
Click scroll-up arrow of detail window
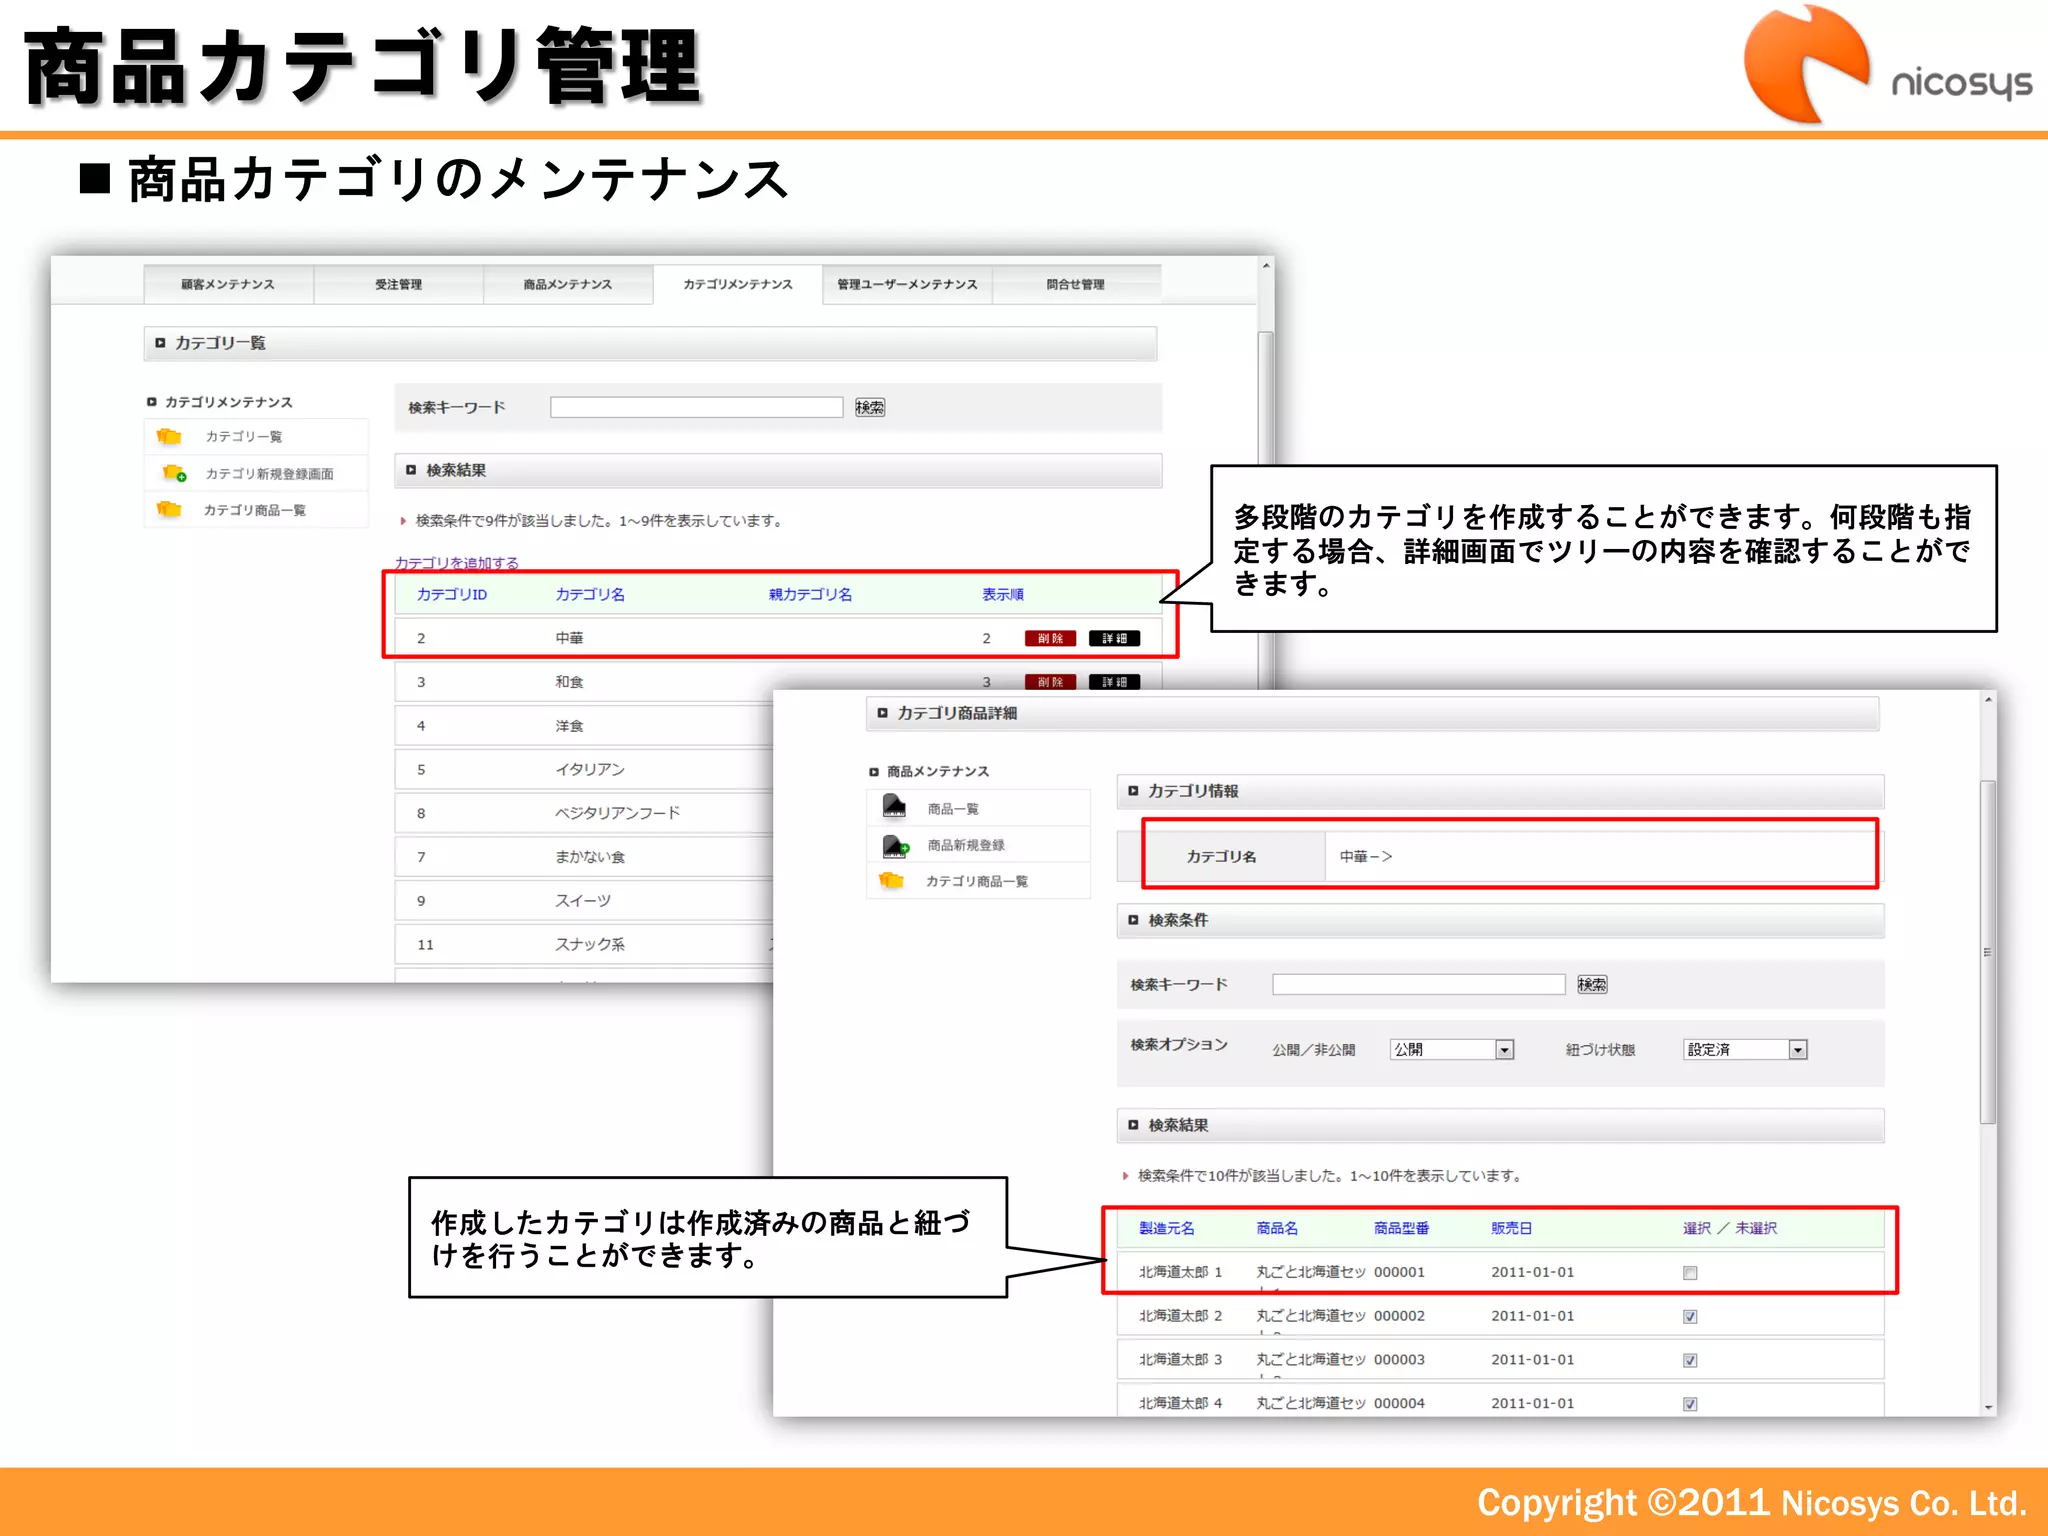pos(1988,700)
